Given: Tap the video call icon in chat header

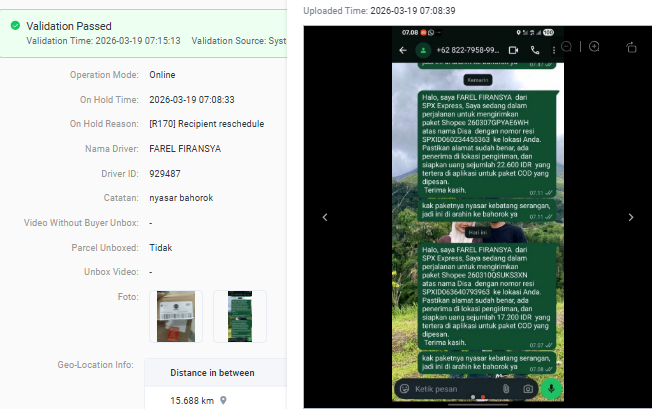Looking at the screenshot, I should tap(514, 50).
